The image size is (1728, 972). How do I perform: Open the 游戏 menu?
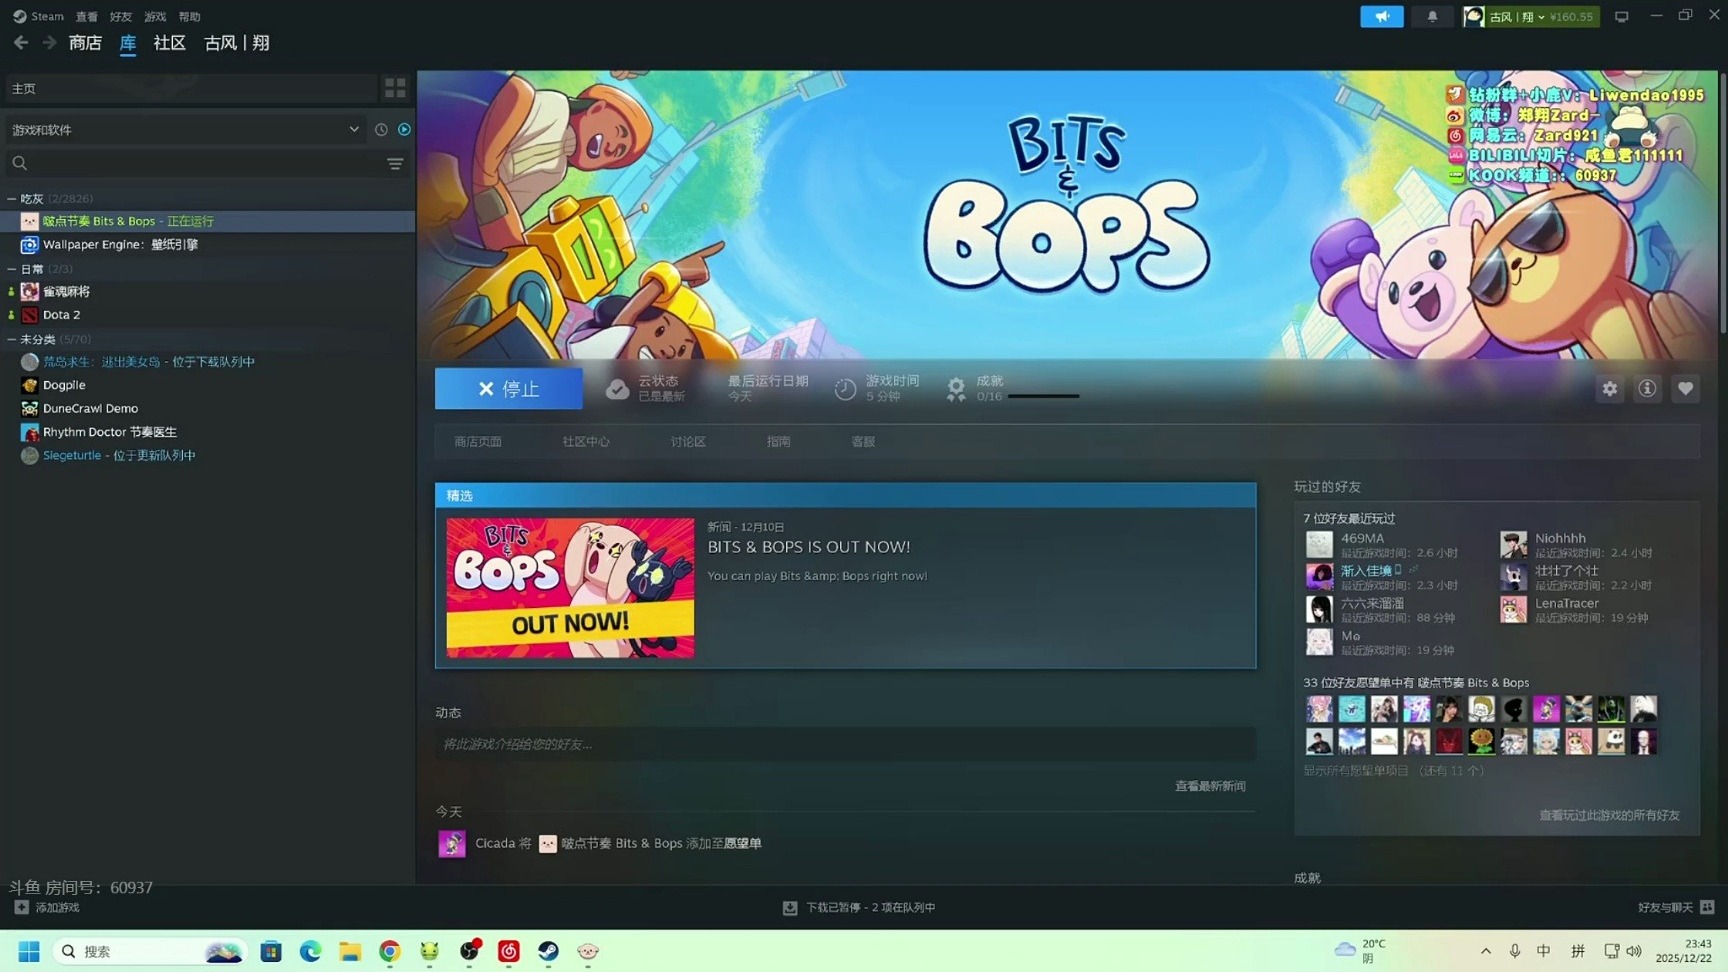[155, 17]
